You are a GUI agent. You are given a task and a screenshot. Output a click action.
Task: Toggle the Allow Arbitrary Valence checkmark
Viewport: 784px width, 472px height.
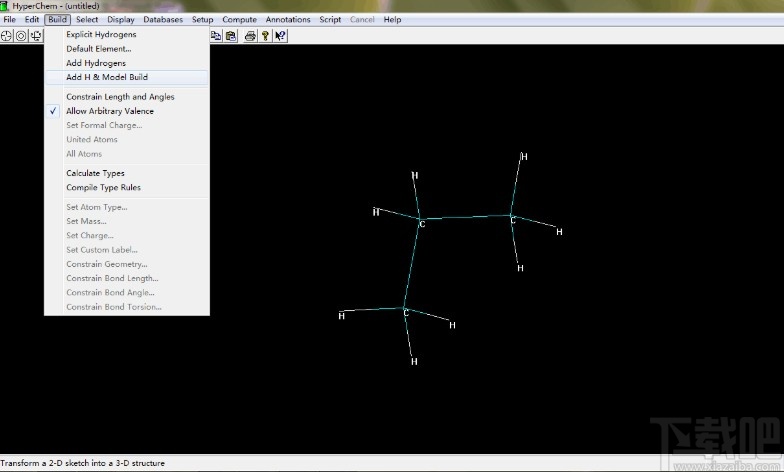[x=52, y=111]
